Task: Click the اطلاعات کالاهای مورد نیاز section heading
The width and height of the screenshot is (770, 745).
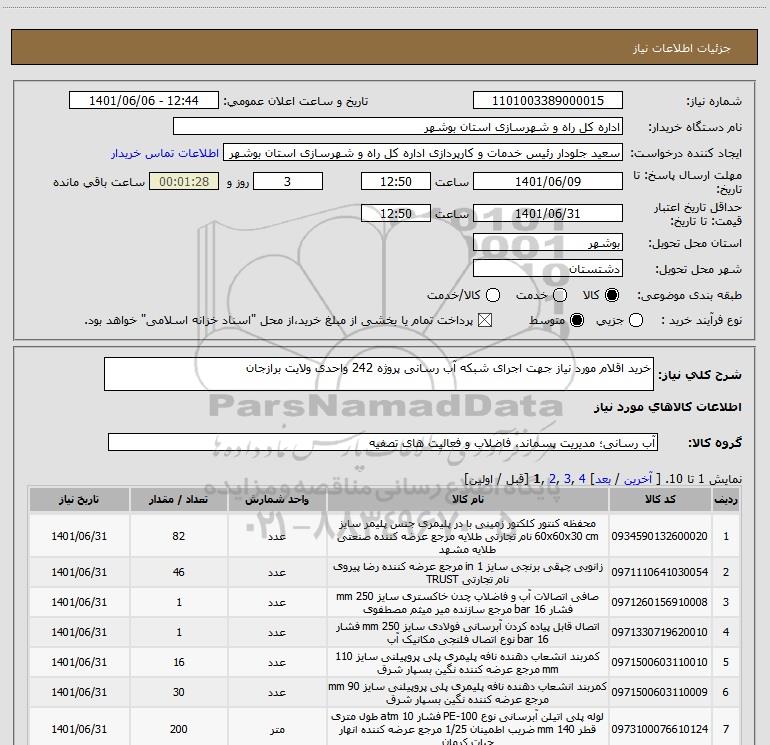Action: coord(667,407)
